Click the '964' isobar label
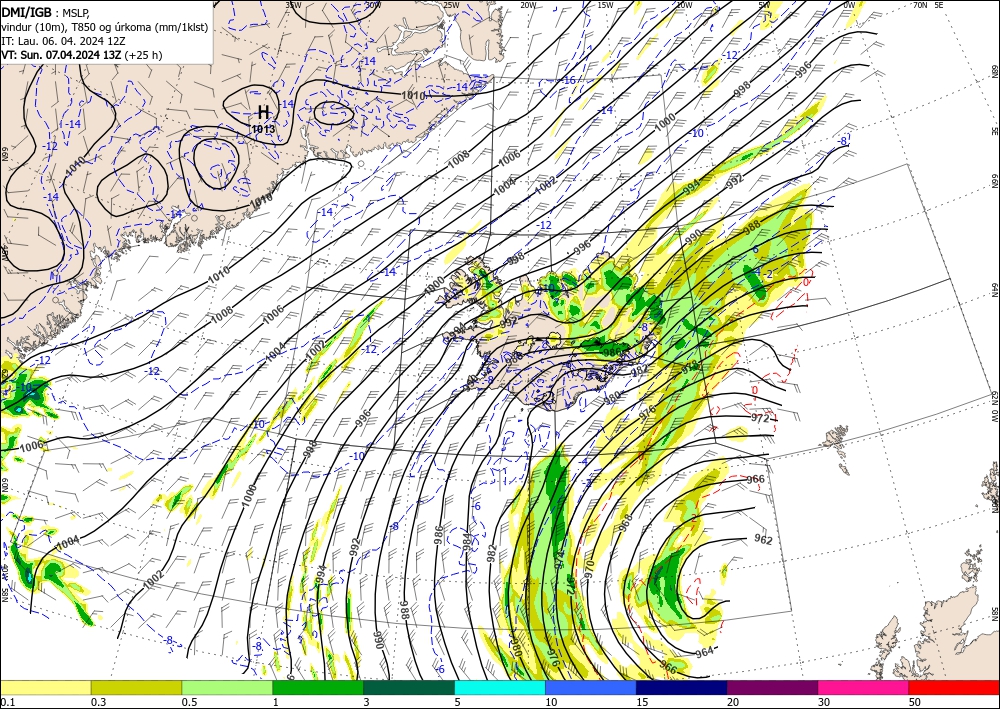The image size is (1000, 709). point(704,652)
